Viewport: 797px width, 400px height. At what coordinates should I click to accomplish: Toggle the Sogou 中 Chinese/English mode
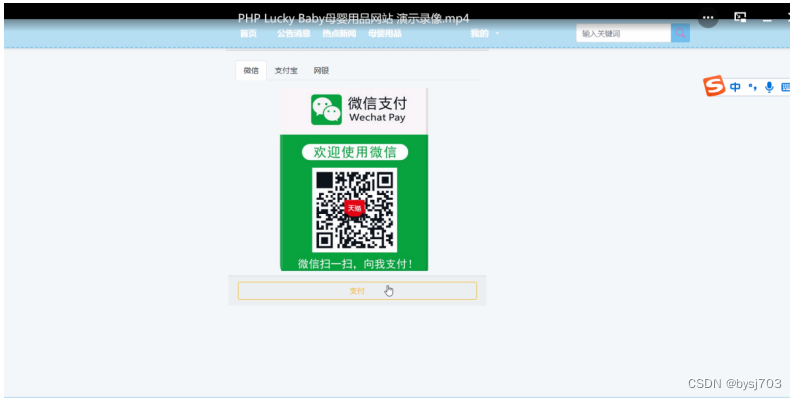735,87
